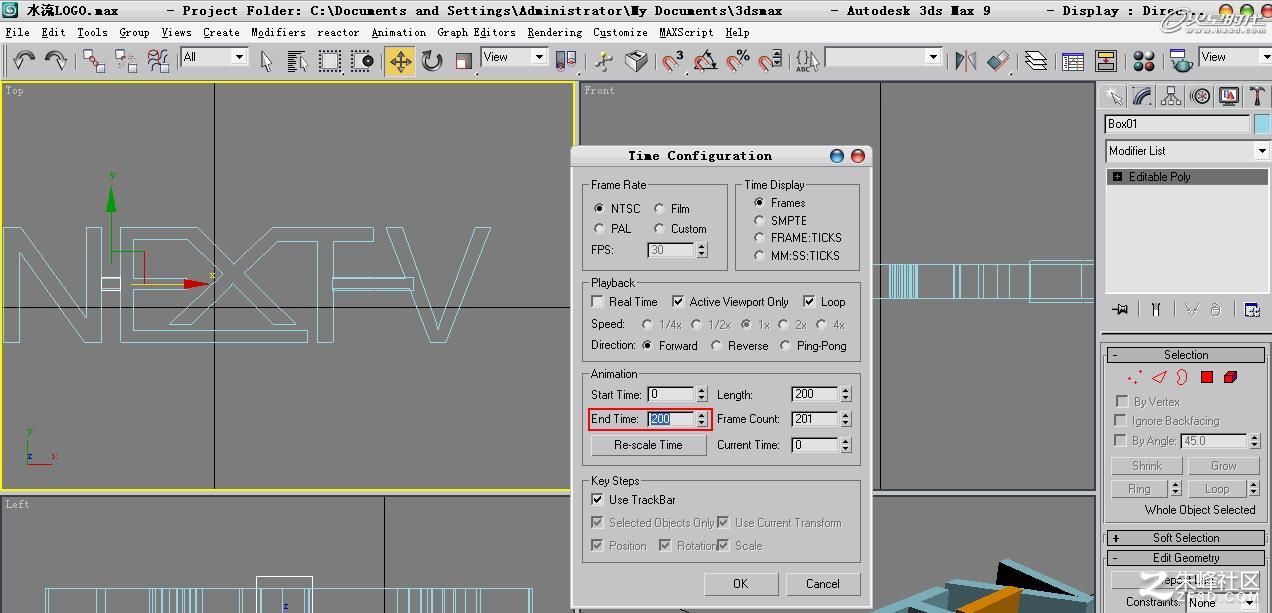Select Polygon sub-object level icon

pyautogui.click(x=1207, y=377)
